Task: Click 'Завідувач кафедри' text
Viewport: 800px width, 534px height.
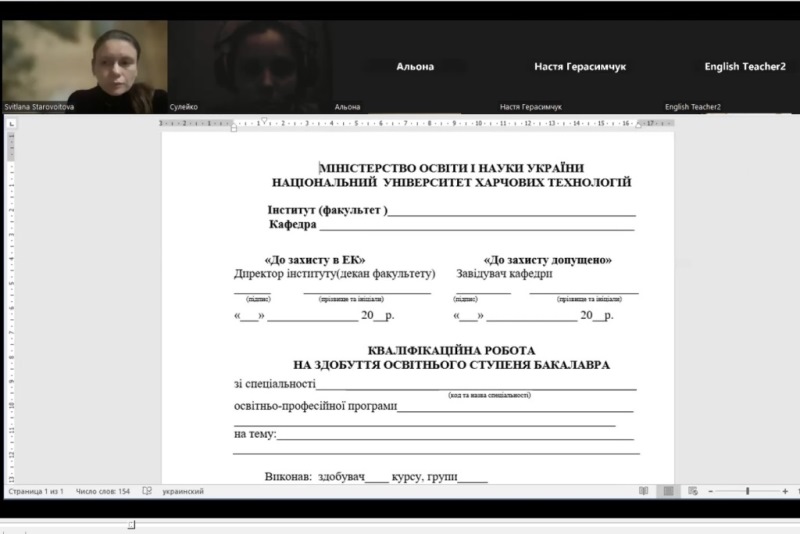Action: pos(504,274)
